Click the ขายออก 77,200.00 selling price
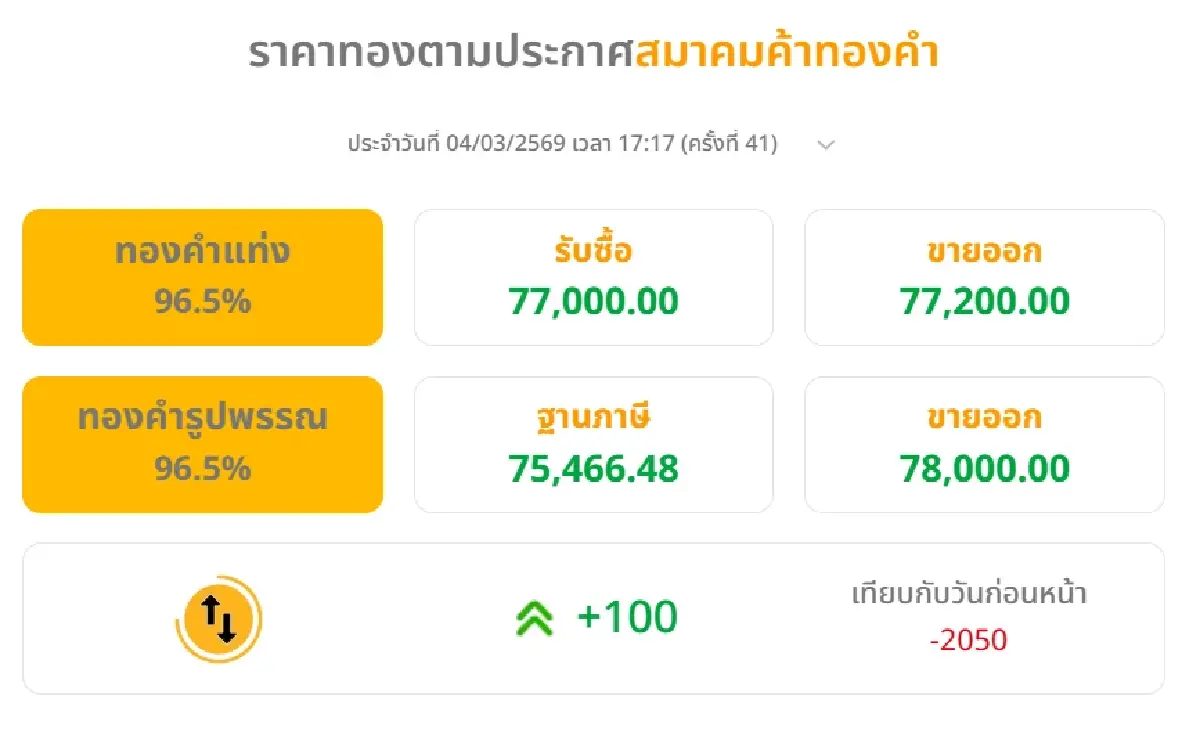Screen dimensions: 1200x732 (984, 300)
